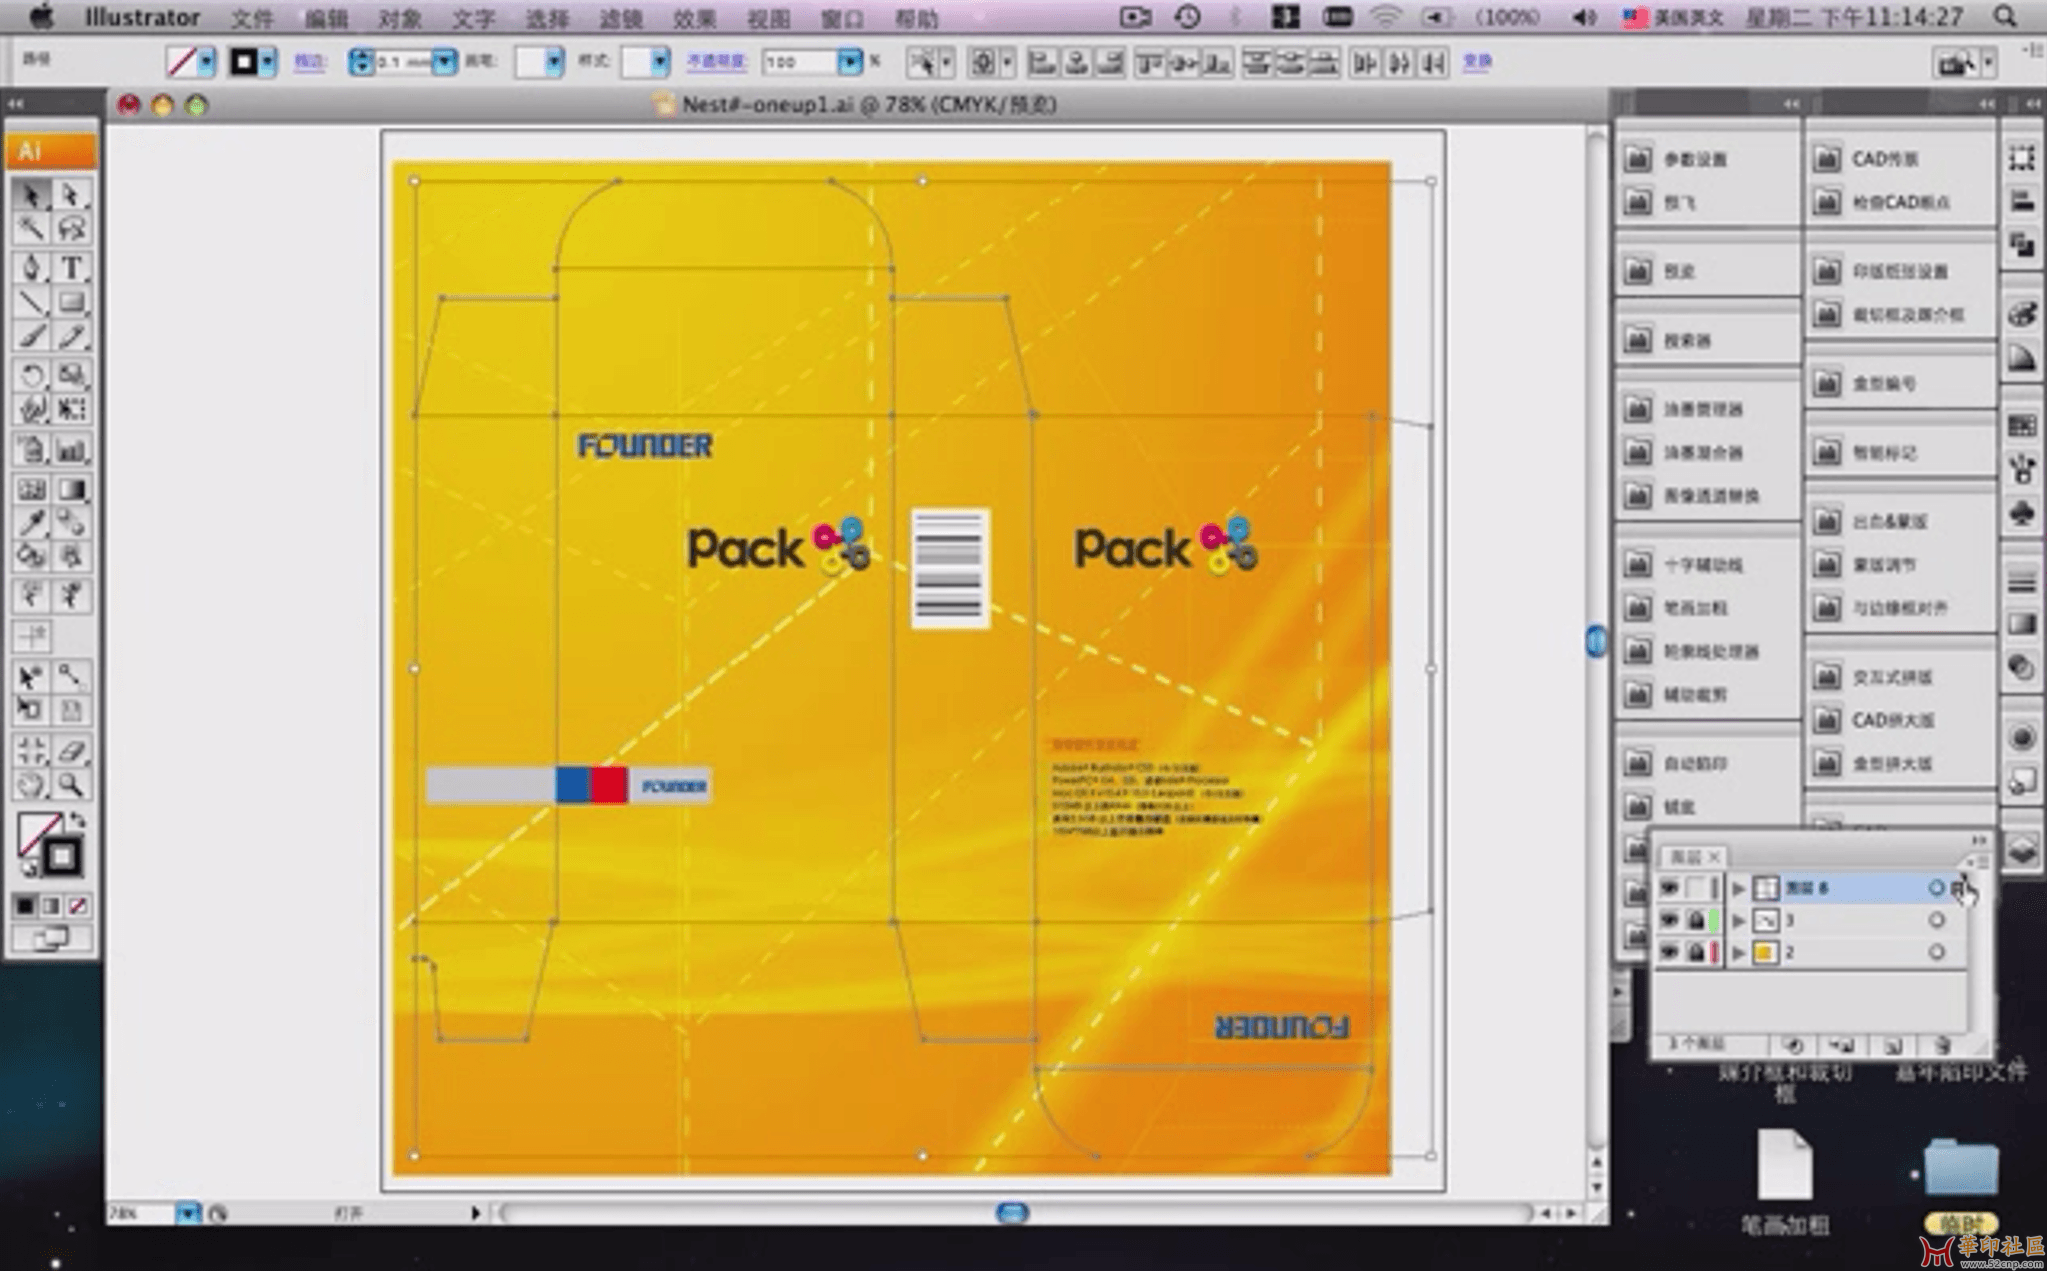Click the CAD plugin button at top
Viewport: 2047px width, 1271px height.
1868,158
